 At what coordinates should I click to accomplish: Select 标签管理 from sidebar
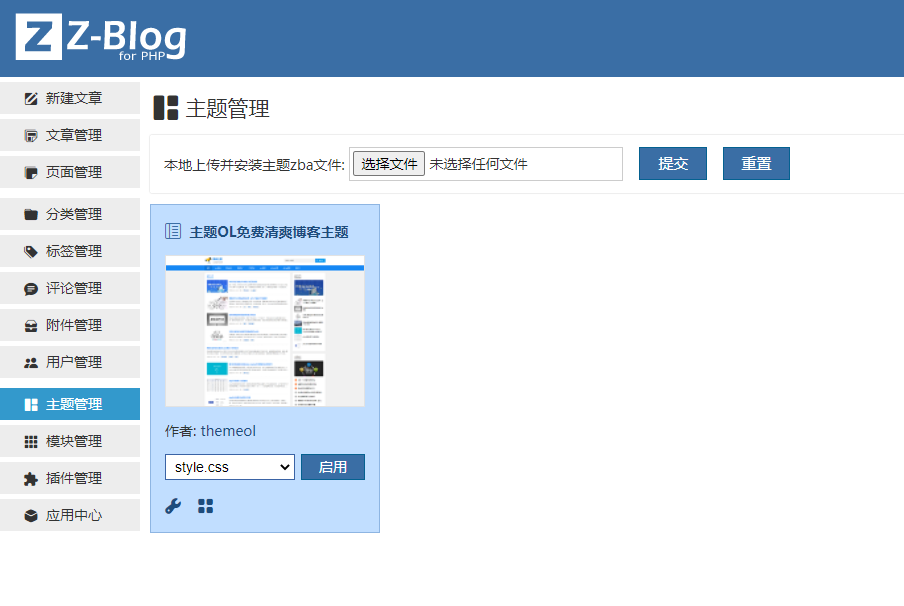click(70, 251)
